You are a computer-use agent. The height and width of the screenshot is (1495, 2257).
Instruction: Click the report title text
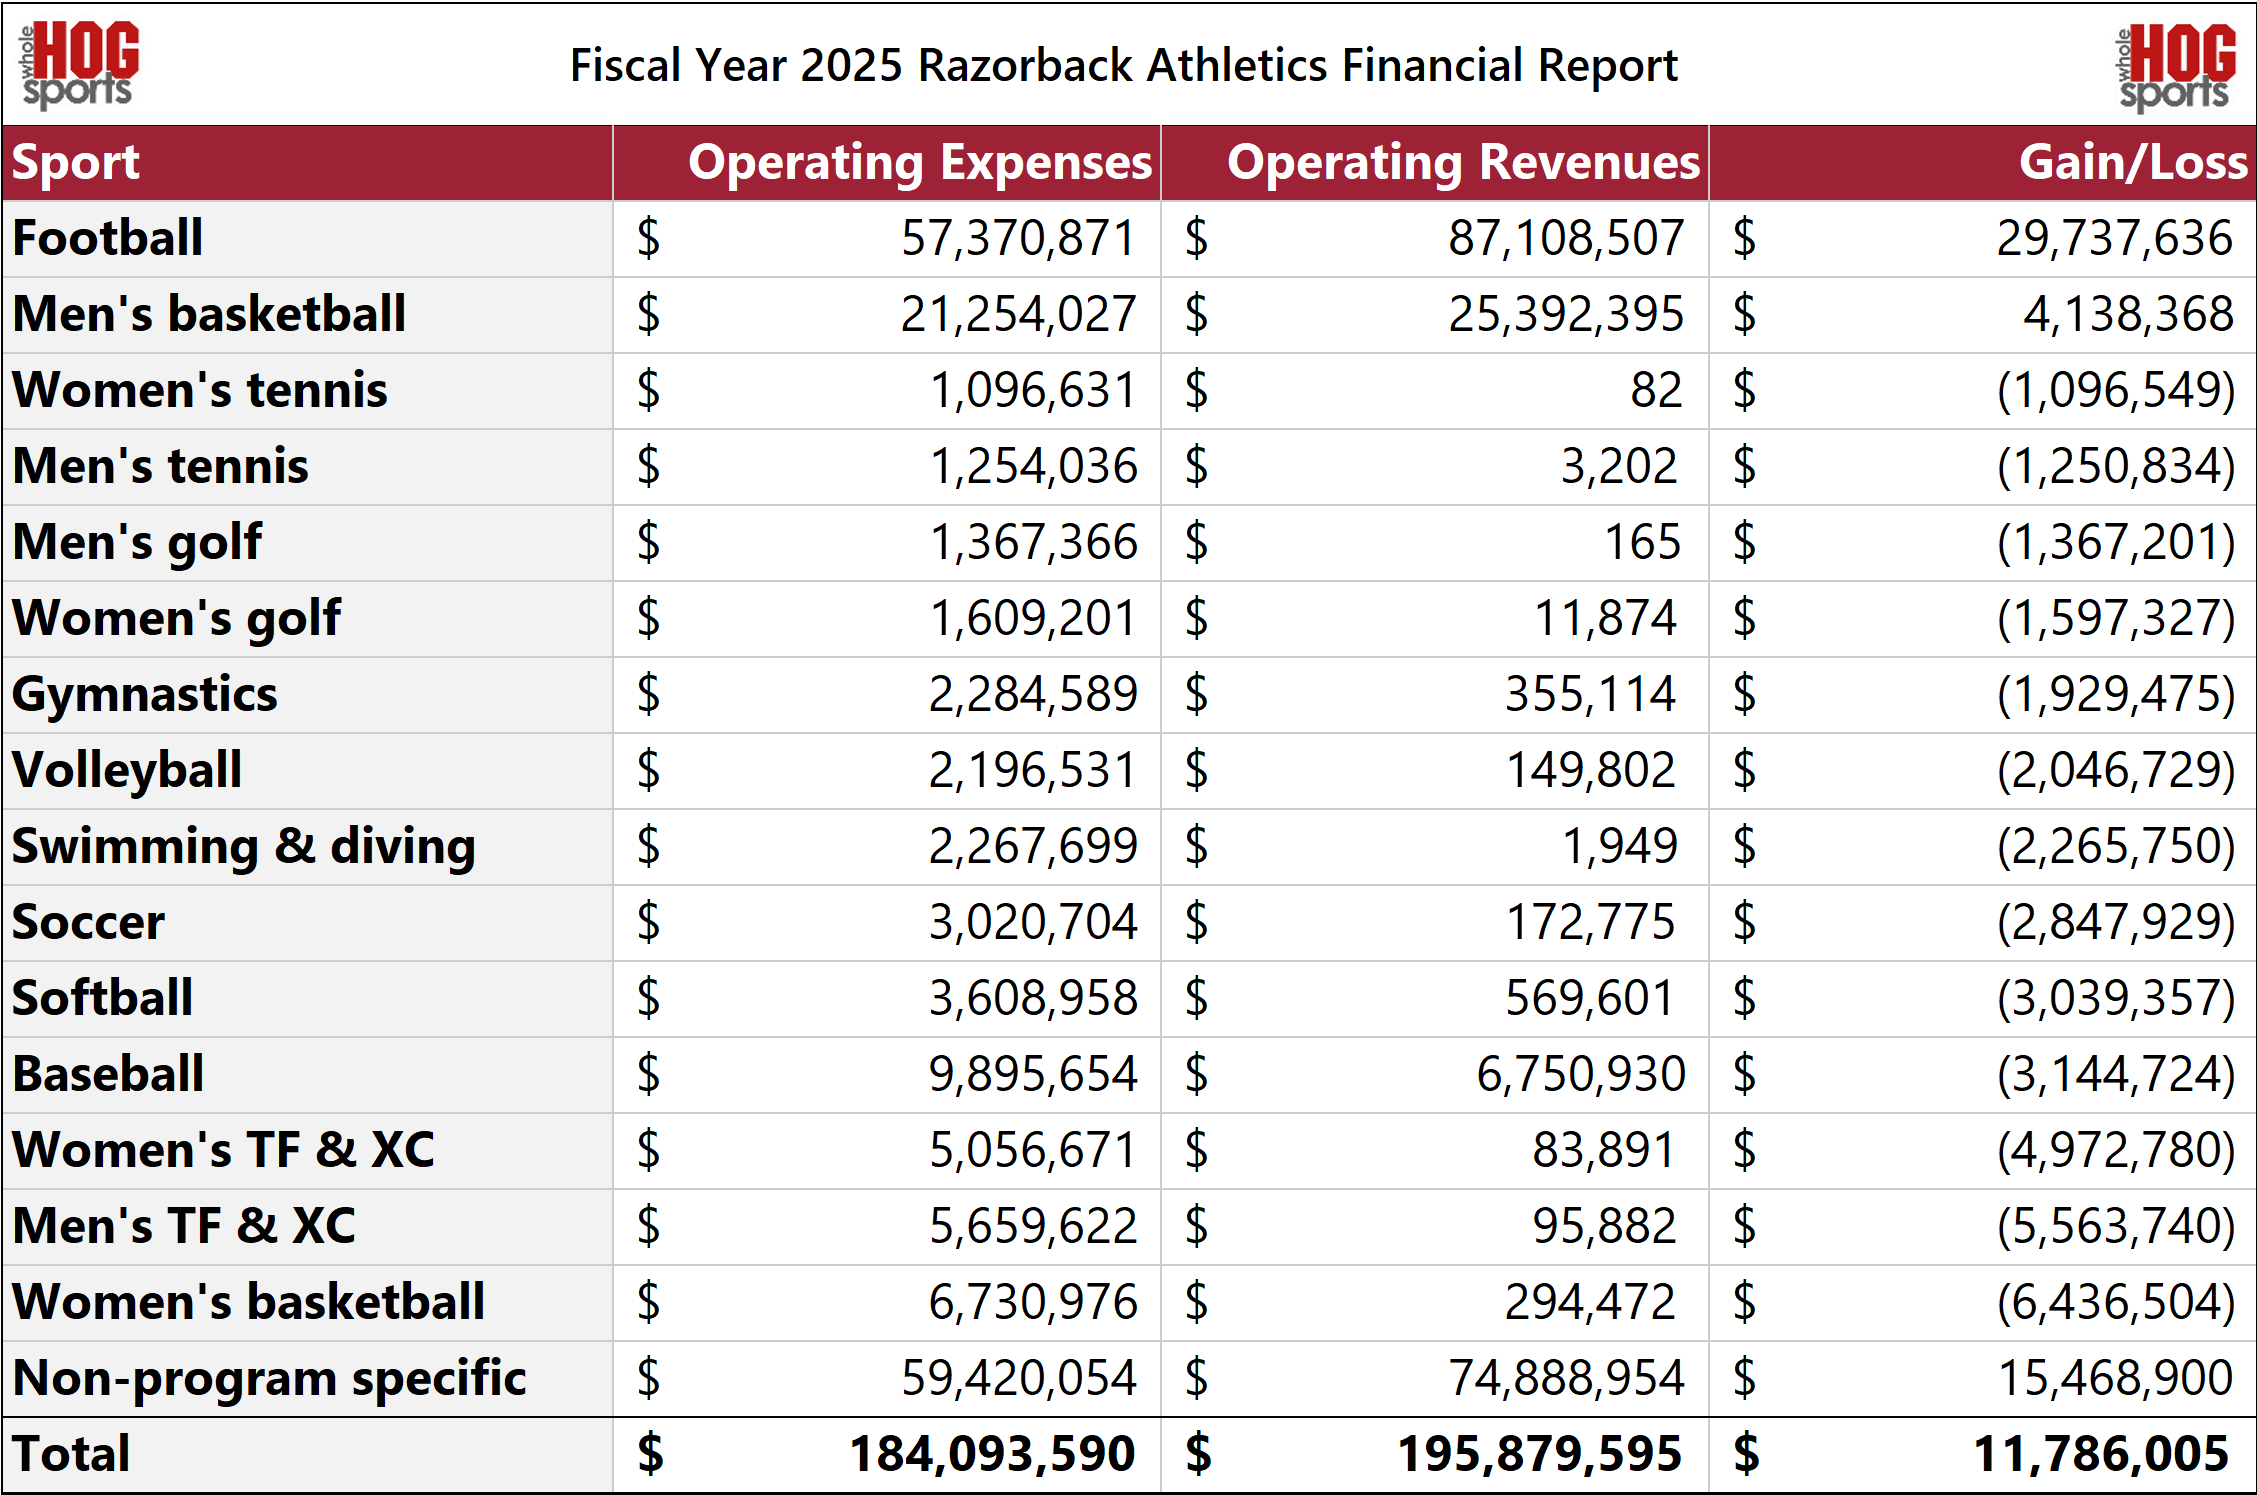point(1124,65)
